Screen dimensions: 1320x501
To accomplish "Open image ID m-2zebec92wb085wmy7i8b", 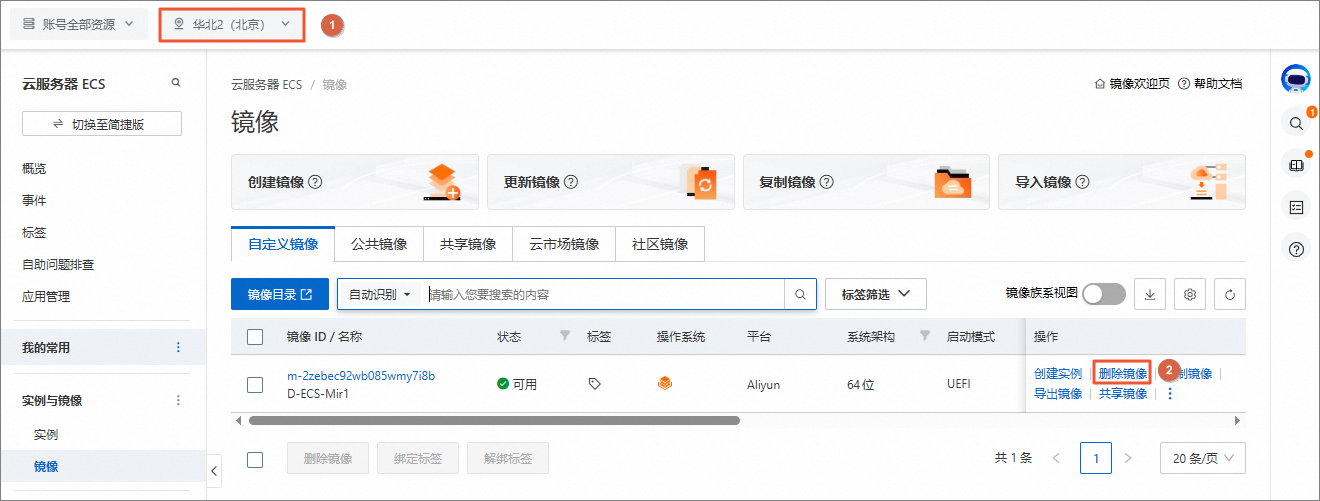I will pyautogui.click(x=361, y=376).
